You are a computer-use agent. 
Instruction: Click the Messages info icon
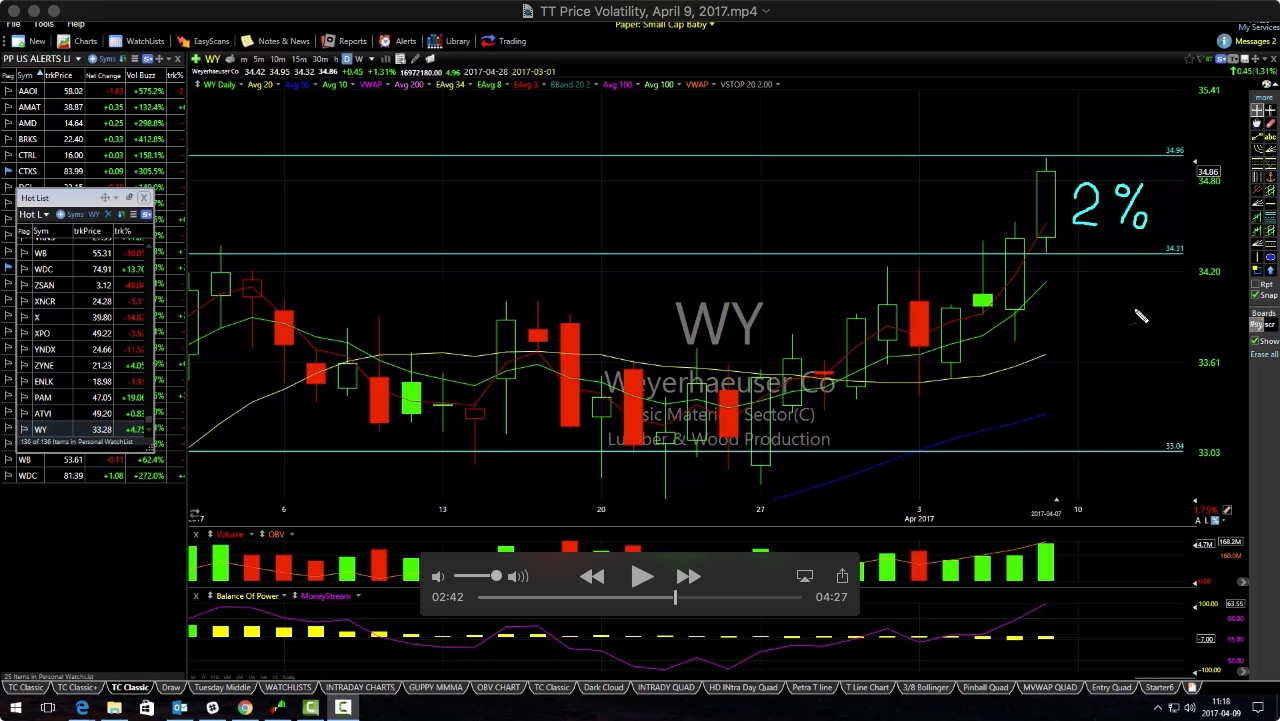[1224, 41]
